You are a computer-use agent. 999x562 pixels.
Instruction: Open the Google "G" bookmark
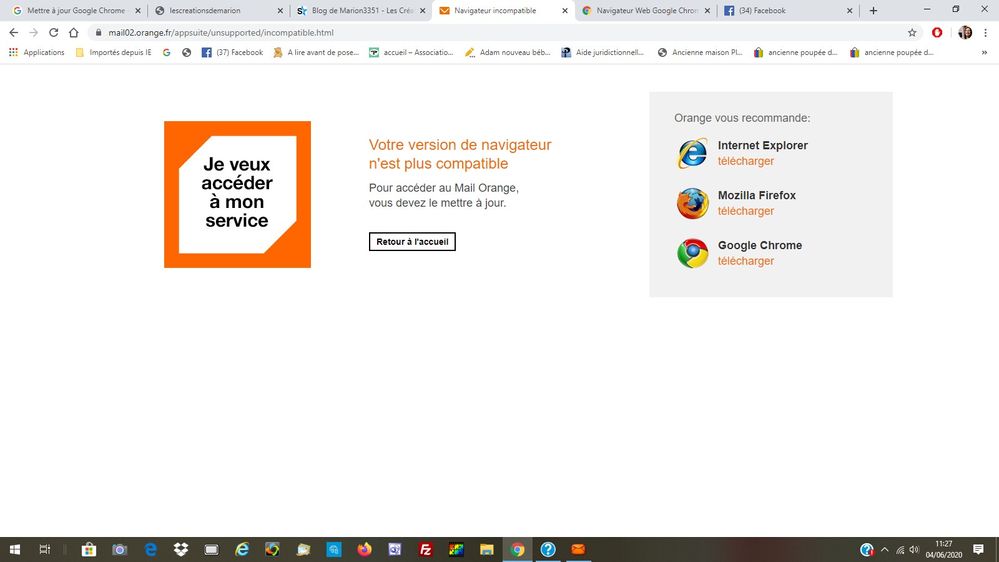coord(166,52)
